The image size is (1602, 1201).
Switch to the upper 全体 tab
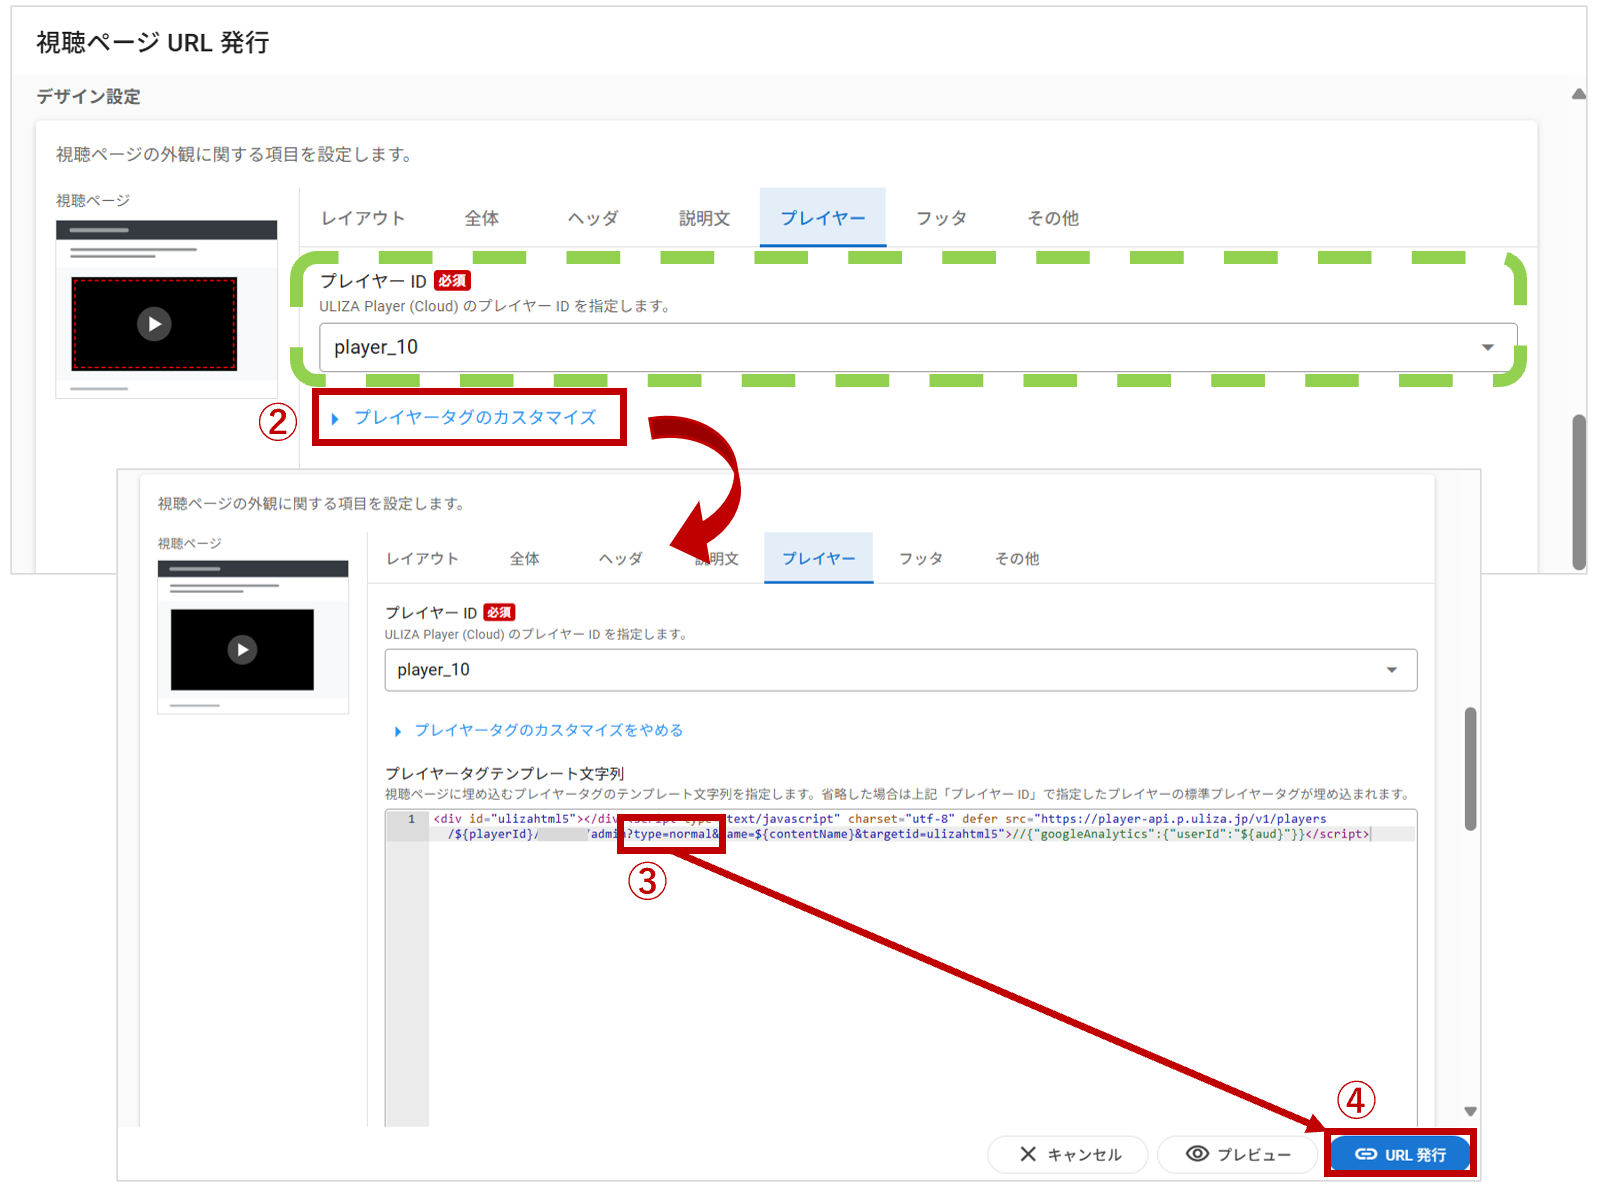pos(482,218)
